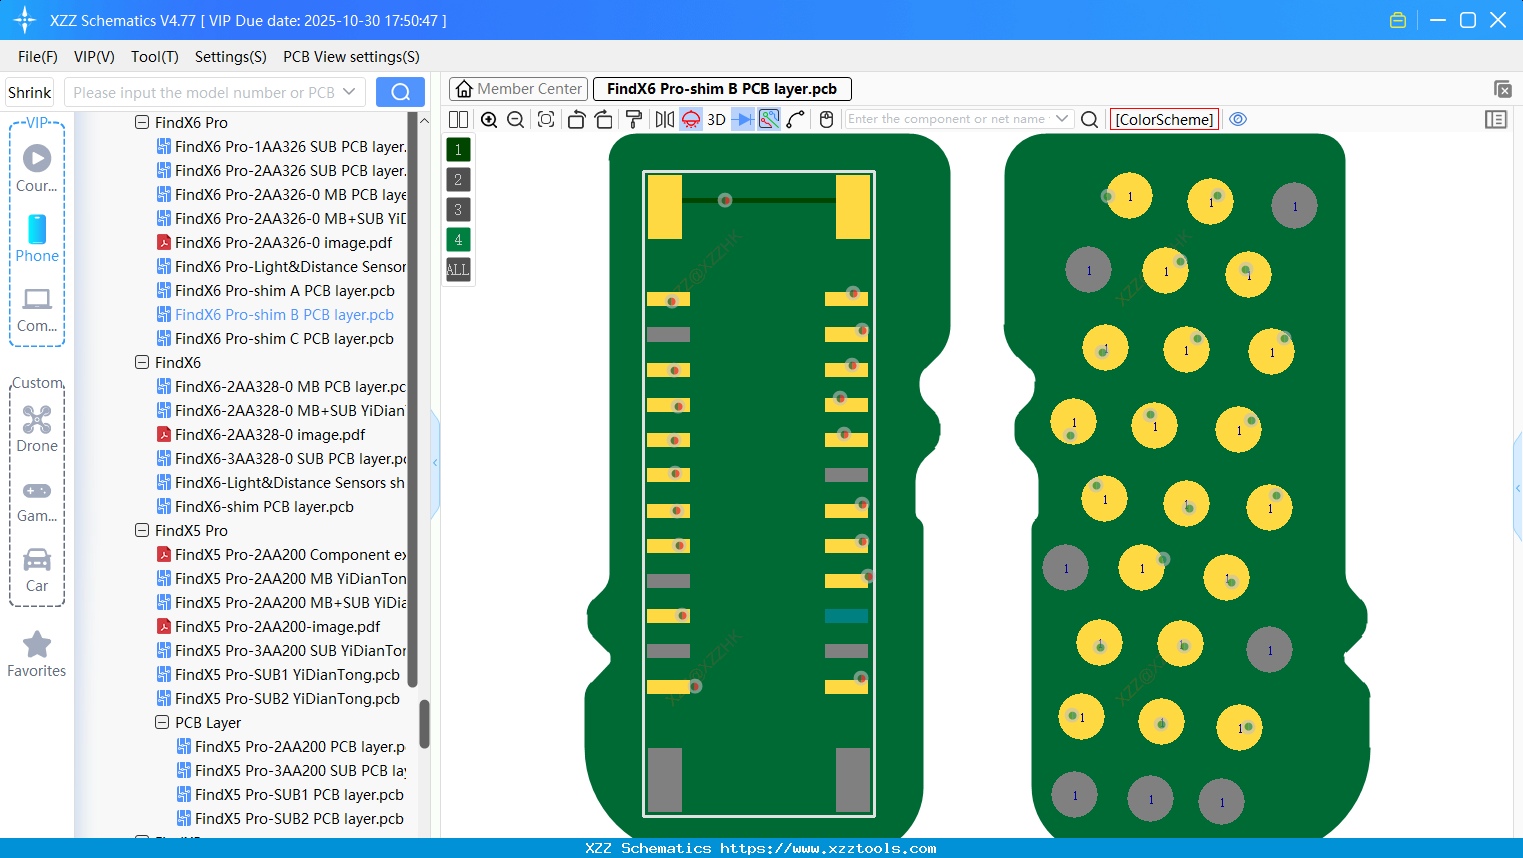The height and width of the screenshot is (858, 1523).
Task: Select the Computer category in sidebar
Action: 37,309
